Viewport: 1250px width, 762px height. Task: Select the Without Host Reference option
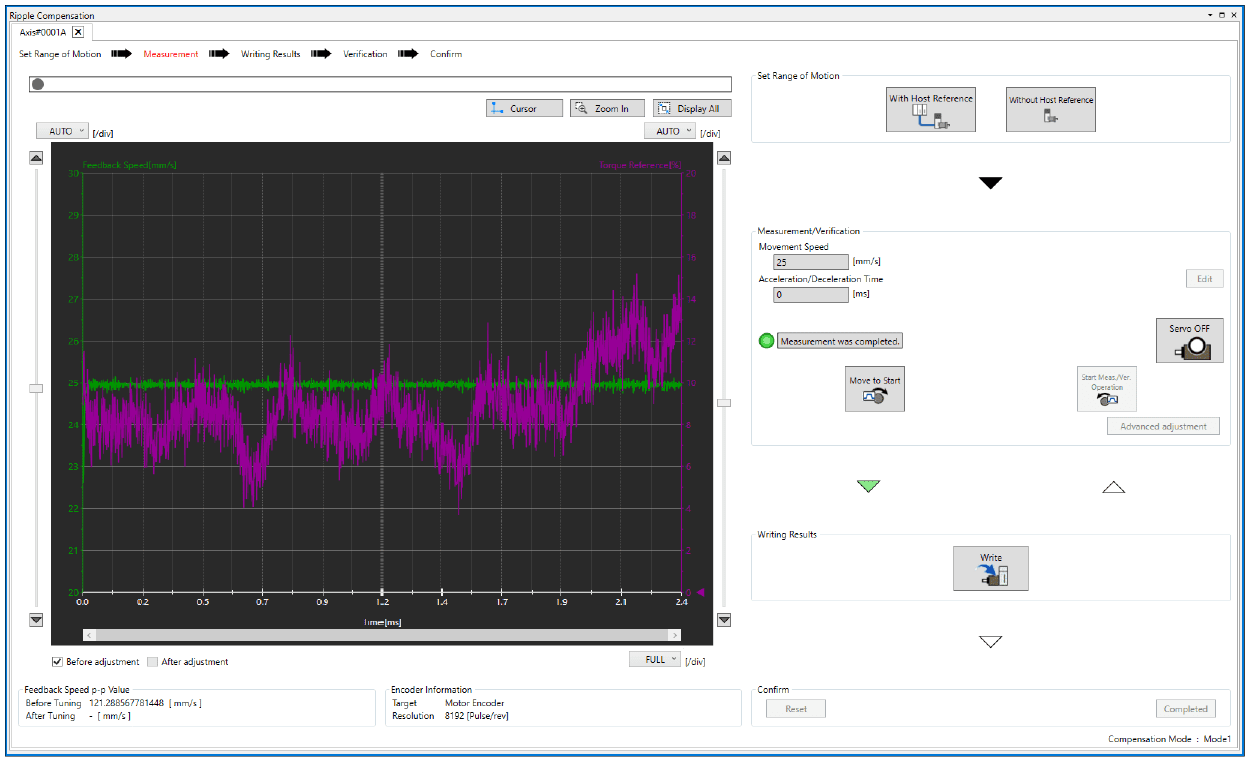(x=1050, y=109)
